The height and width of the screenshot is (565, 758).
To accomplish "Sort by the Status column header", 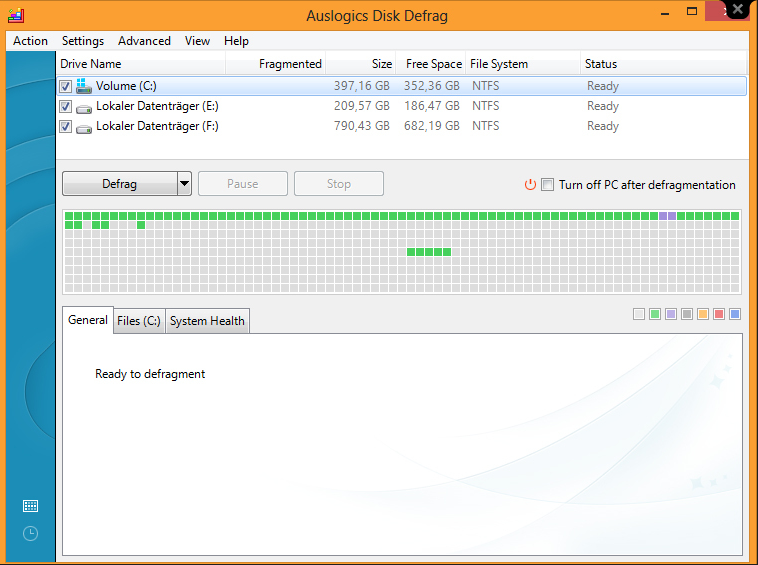I will pos(664,64).
